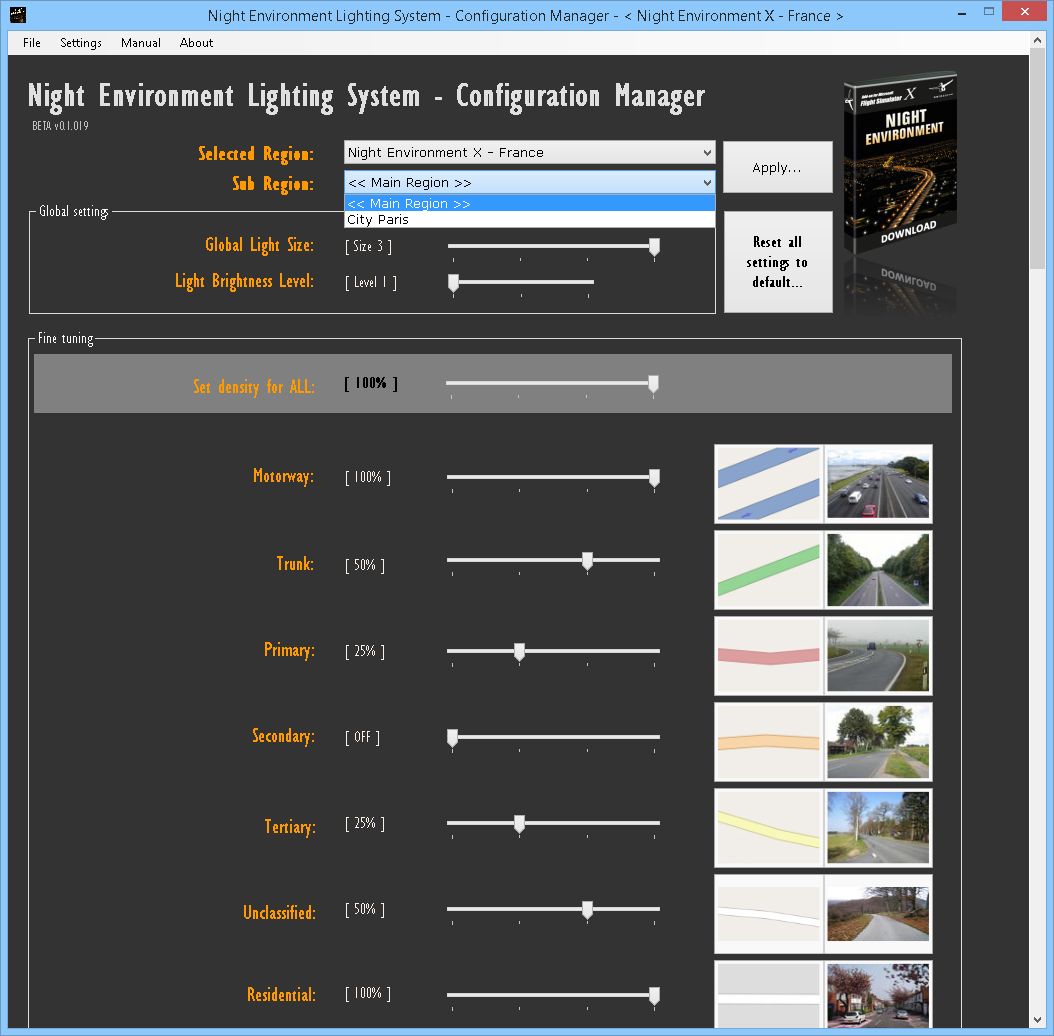This screenshot has height=1036, width=1054.
Task: Close the Configuration Manager window
Action: pos(1024,11)
